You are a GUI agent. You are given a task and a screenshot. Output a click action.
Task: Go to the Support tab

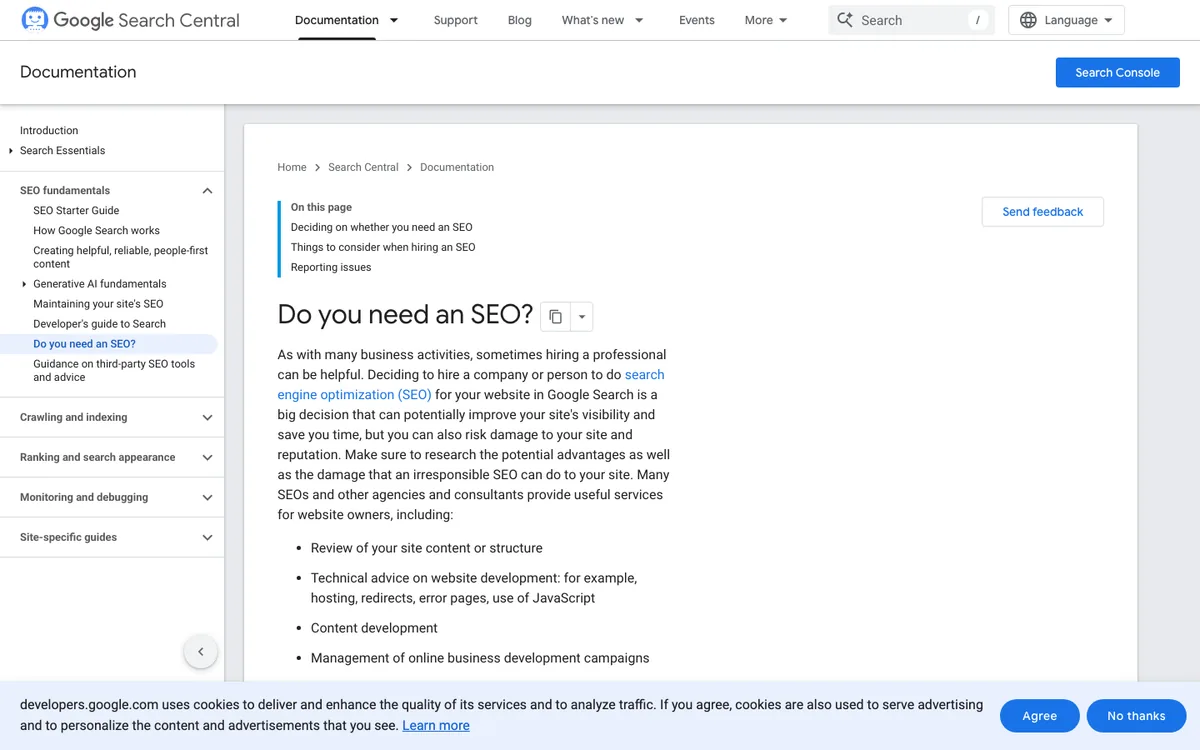(x=455, y=20)
